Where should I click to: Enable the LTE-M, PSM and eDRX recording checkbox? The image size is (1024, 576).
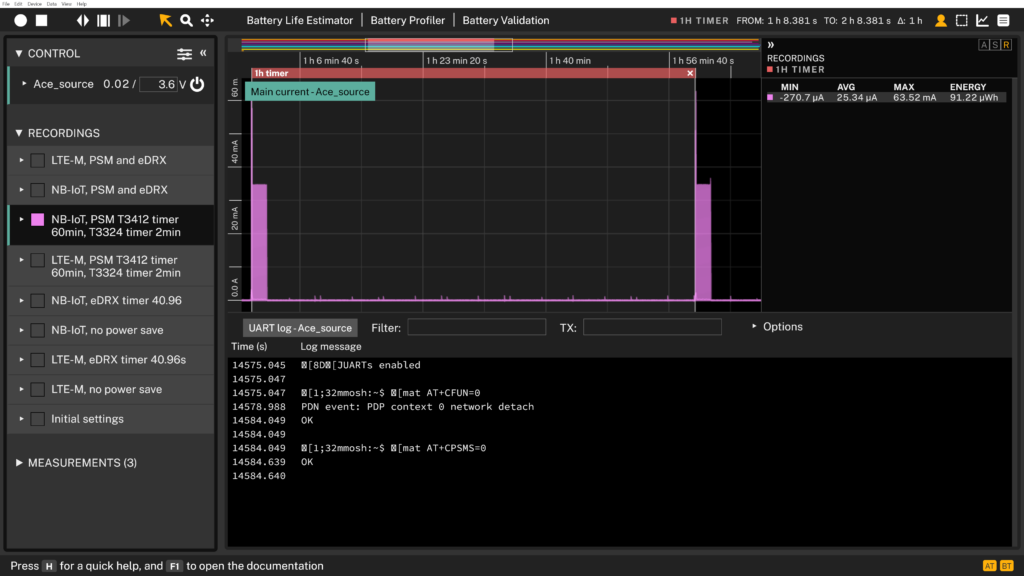(x=37, y=160)
